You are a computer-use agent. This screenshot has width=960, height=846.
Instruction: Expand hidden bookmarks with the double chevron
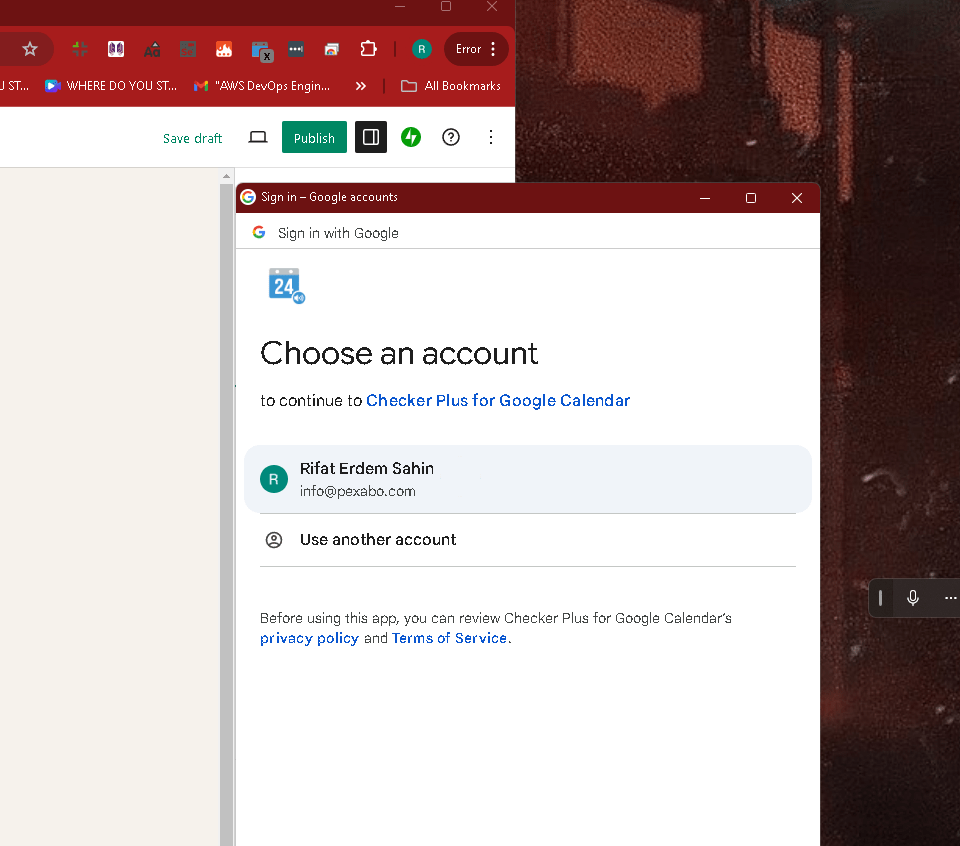(x=361, y=86)
